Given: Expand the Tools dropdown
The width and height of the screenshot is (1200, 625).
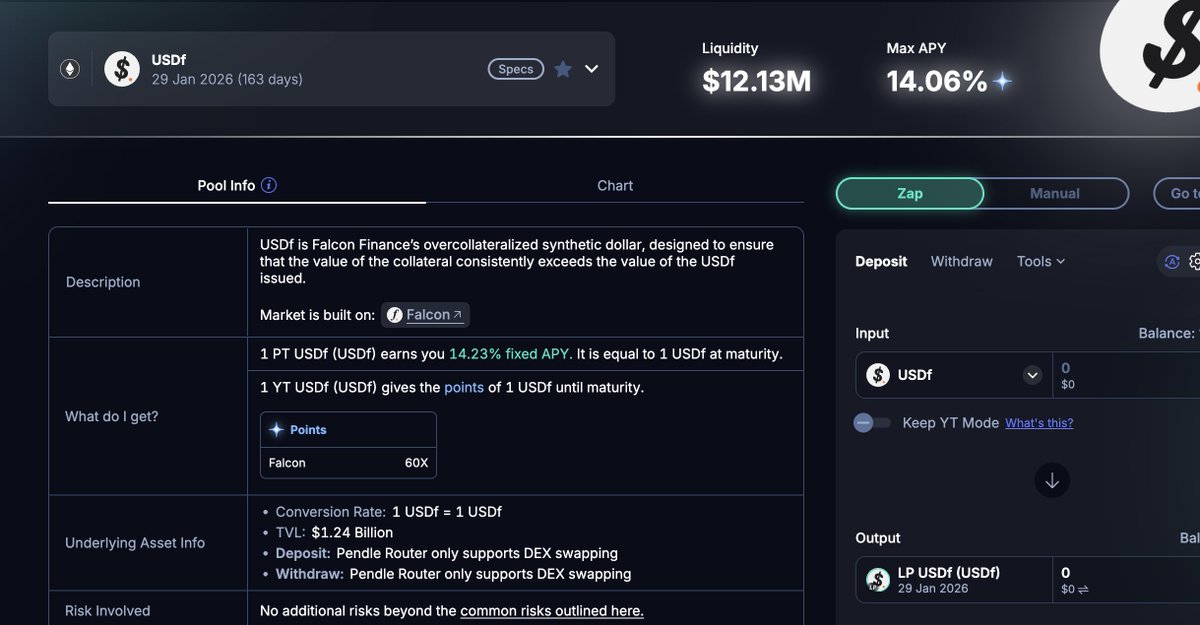Looking at the screenshot, I should [x=1041, y=261].
